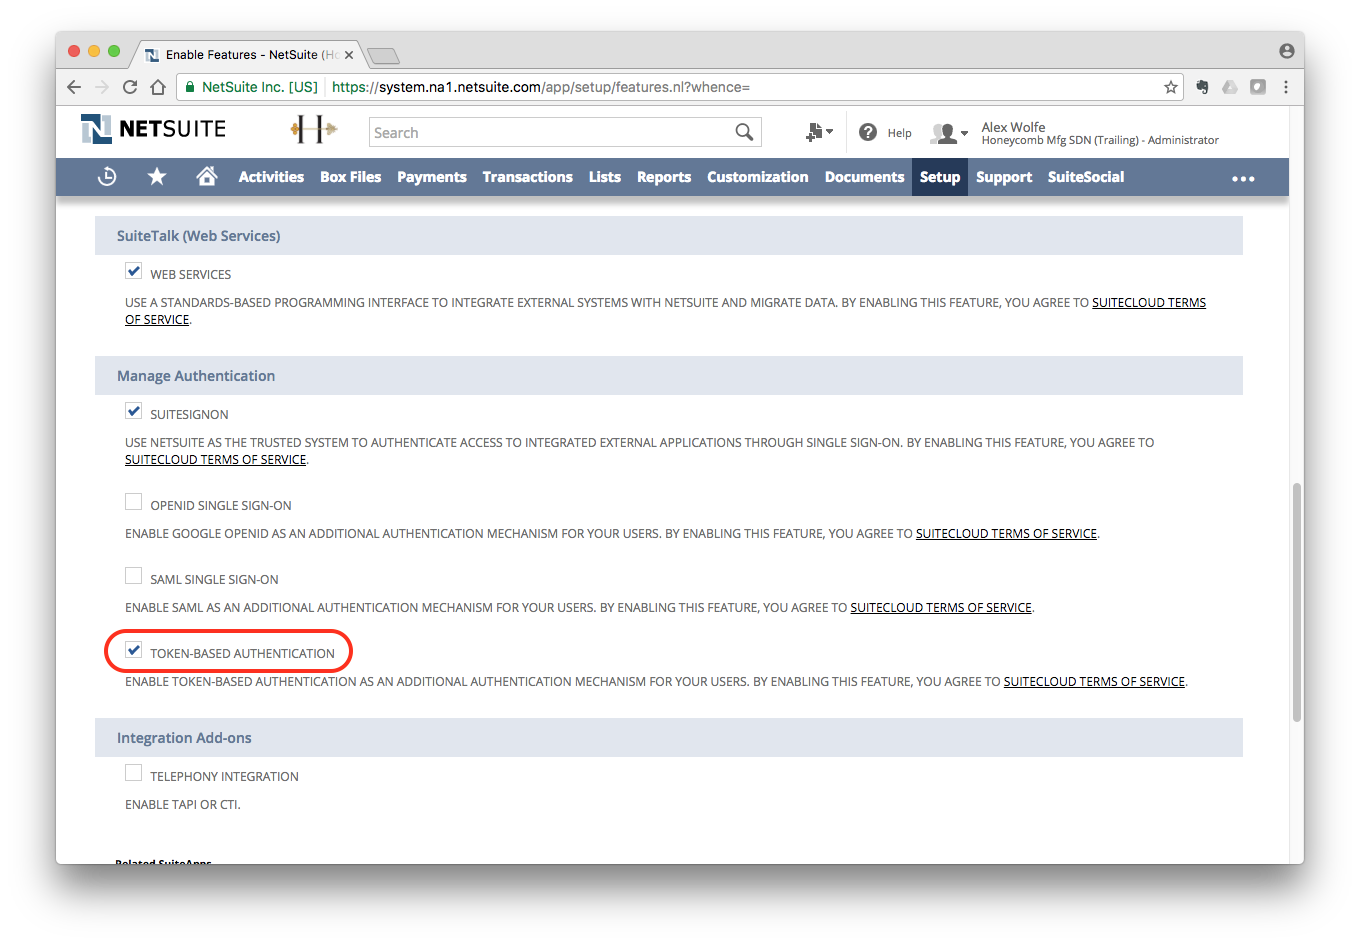The height and width of the screenshot is (944, 1360).
Task: Enable Telephony Integration checkbox
Action: coord(133,772)
